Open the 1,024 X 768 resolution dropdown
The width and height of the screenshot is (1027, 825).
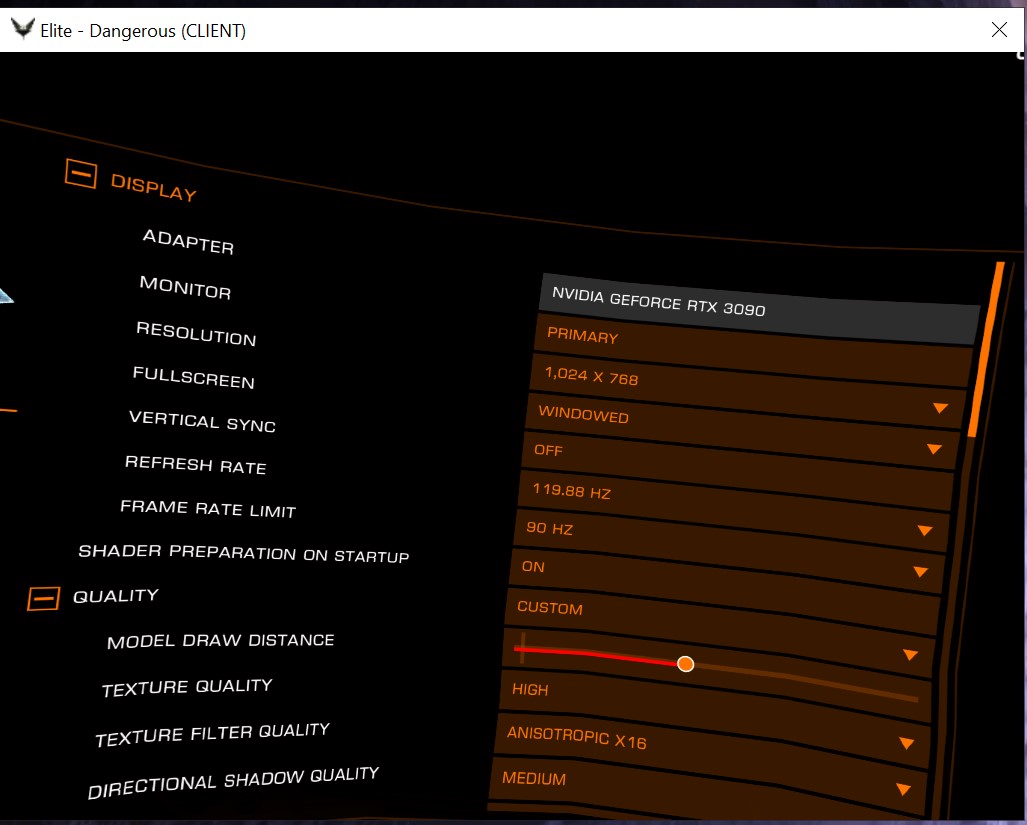pos(748,392)
